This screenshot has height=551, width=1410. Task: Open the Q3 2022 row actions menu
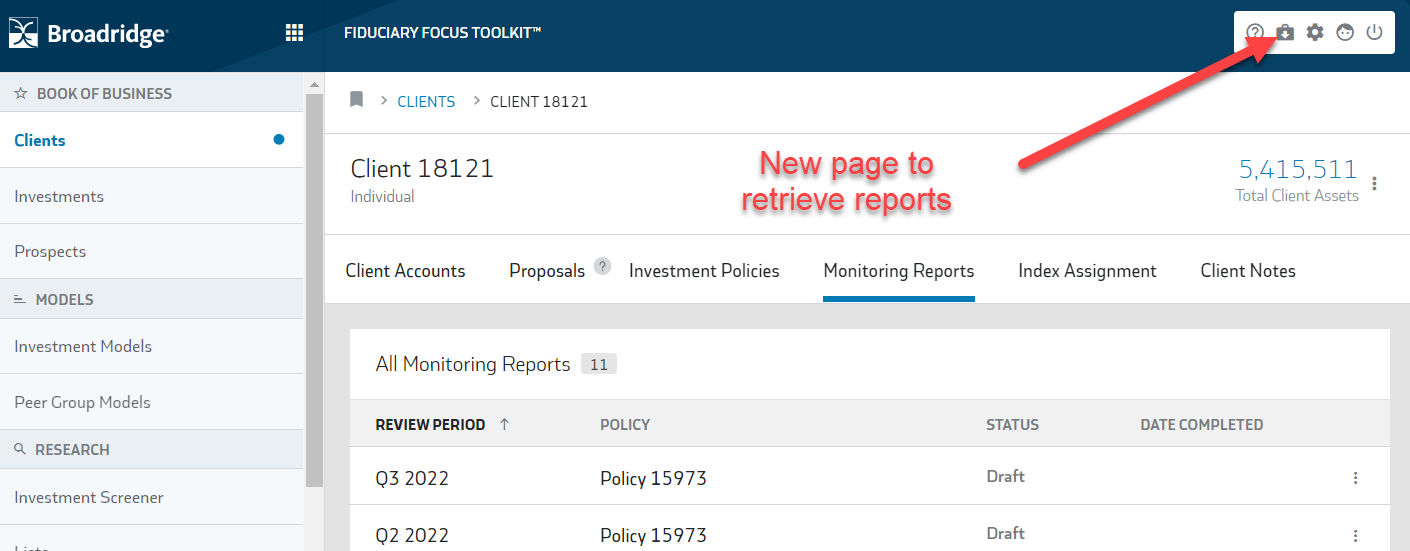coord(1356,479)
